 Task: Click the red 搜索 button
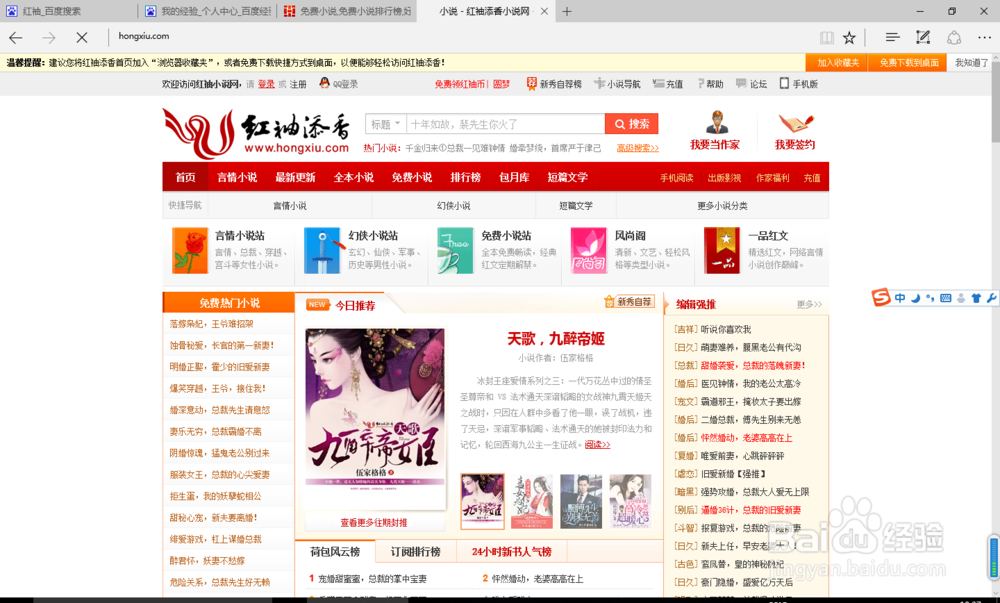[x=631, y=124]
